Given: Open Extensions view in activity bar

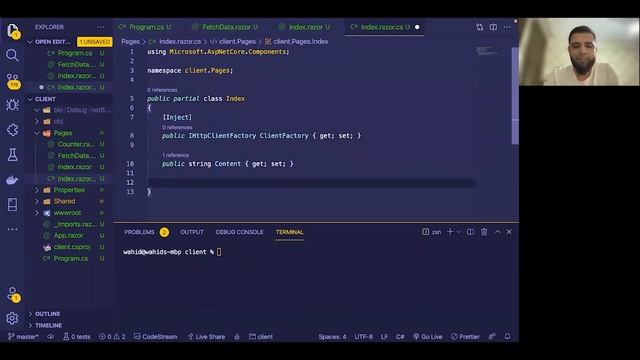Looking at the screenshot, I should pos(12,130).
